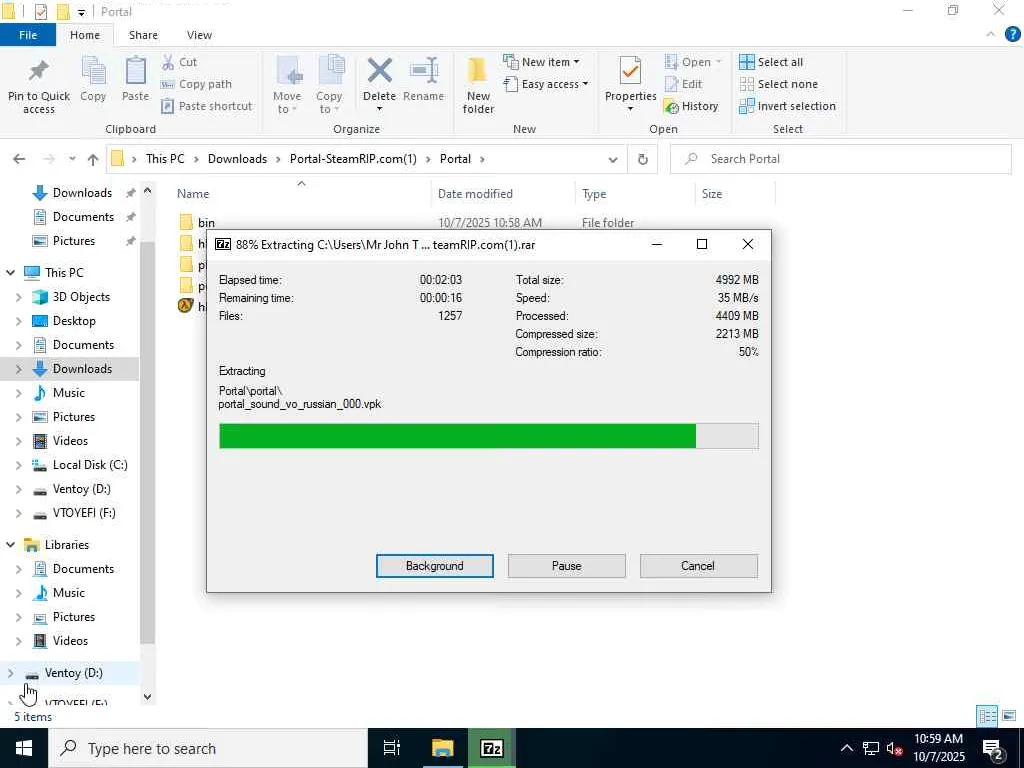Image resolution: width=1024 pixels, height=768 pixels.
Task: Switch to large icons view button
Action: [1008, 716]
